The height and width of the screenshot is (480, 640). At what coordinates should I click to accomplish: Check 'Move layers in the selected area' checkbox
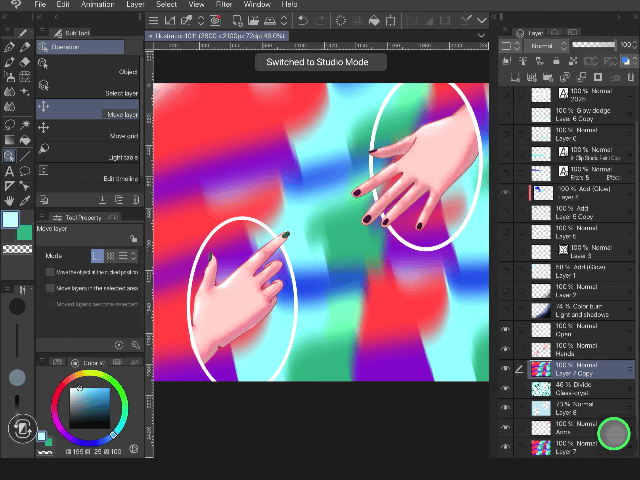[50, 288]
